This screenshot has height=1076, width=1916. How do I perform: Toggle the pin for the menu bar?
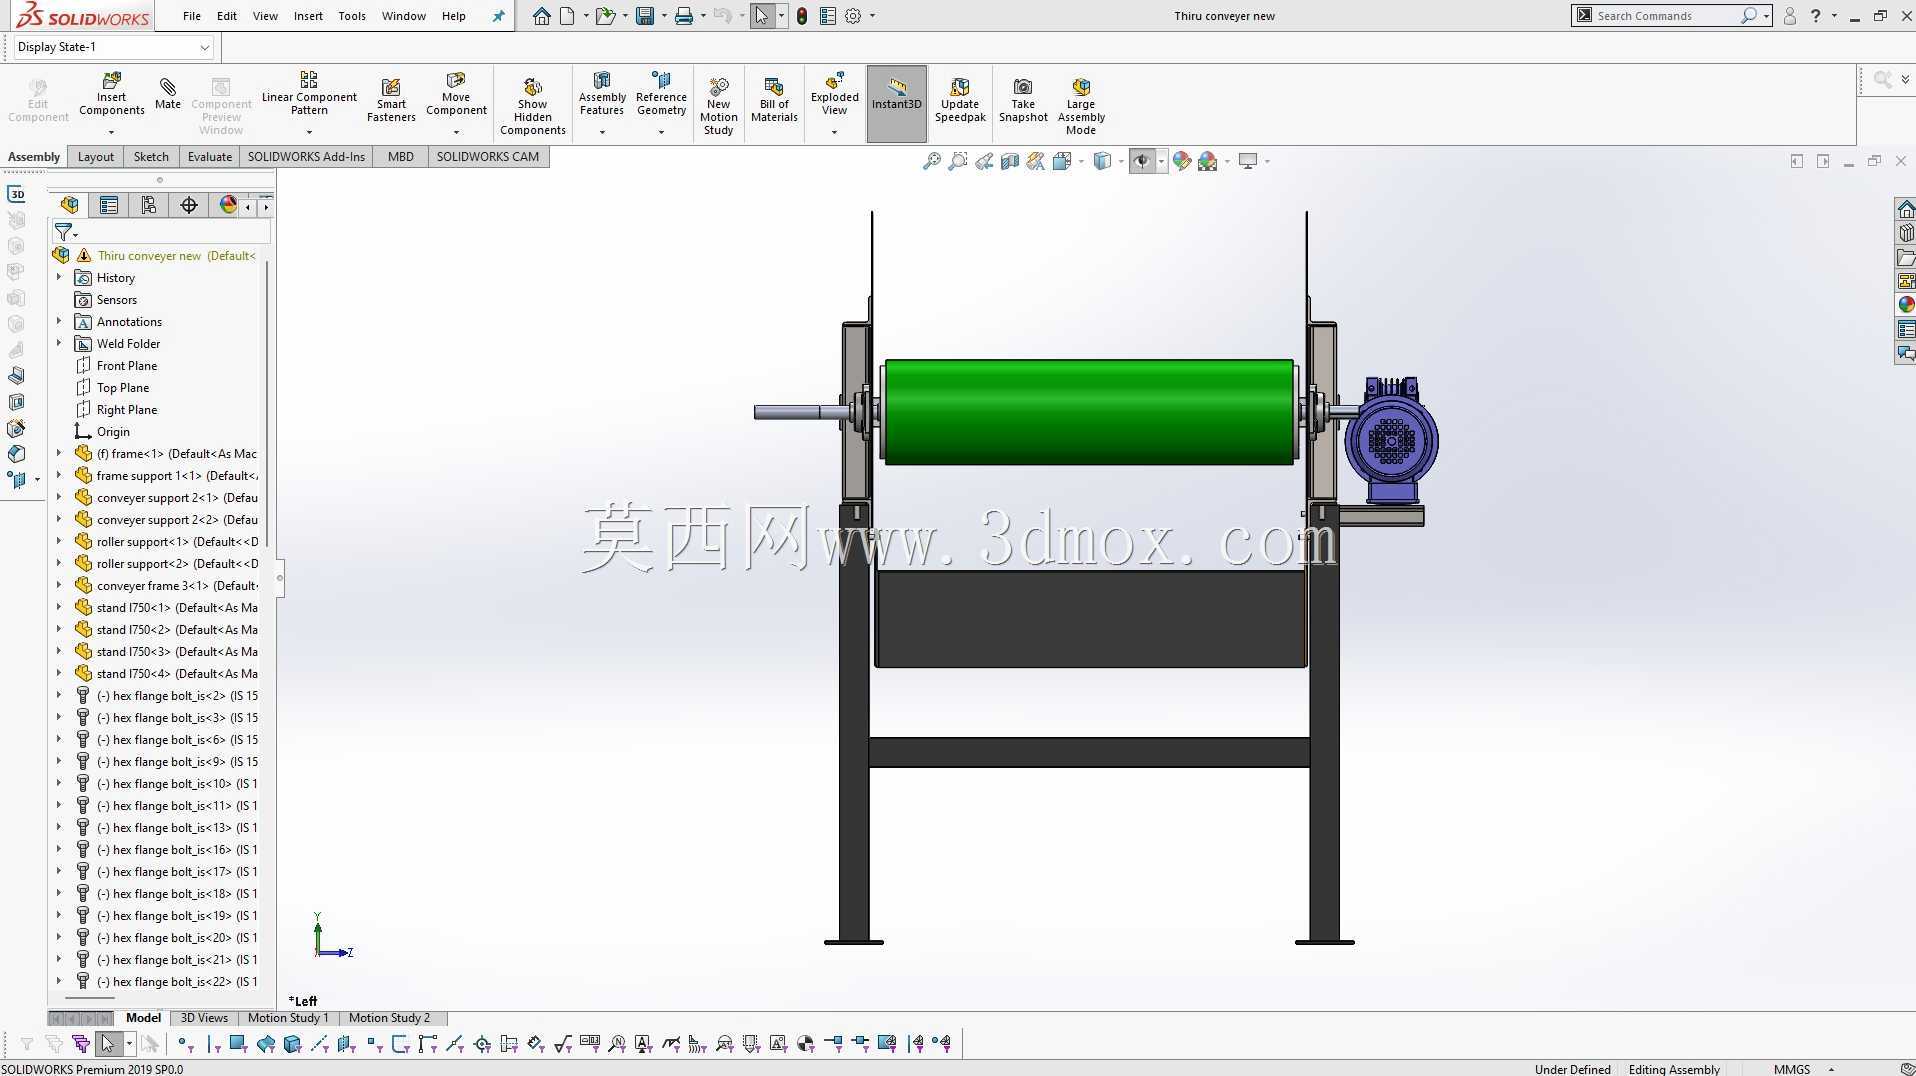499,16
